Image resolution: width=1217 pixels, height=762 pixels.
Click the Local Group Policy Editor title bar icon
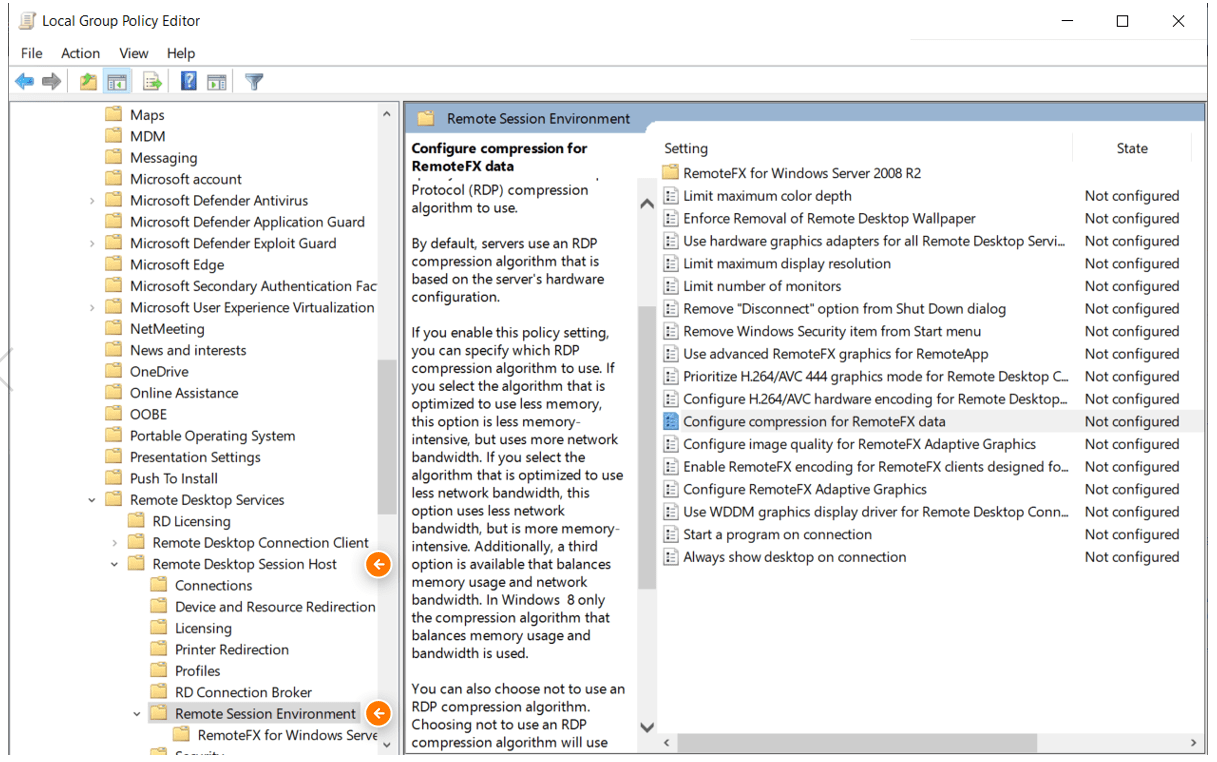tap(28, 21)
